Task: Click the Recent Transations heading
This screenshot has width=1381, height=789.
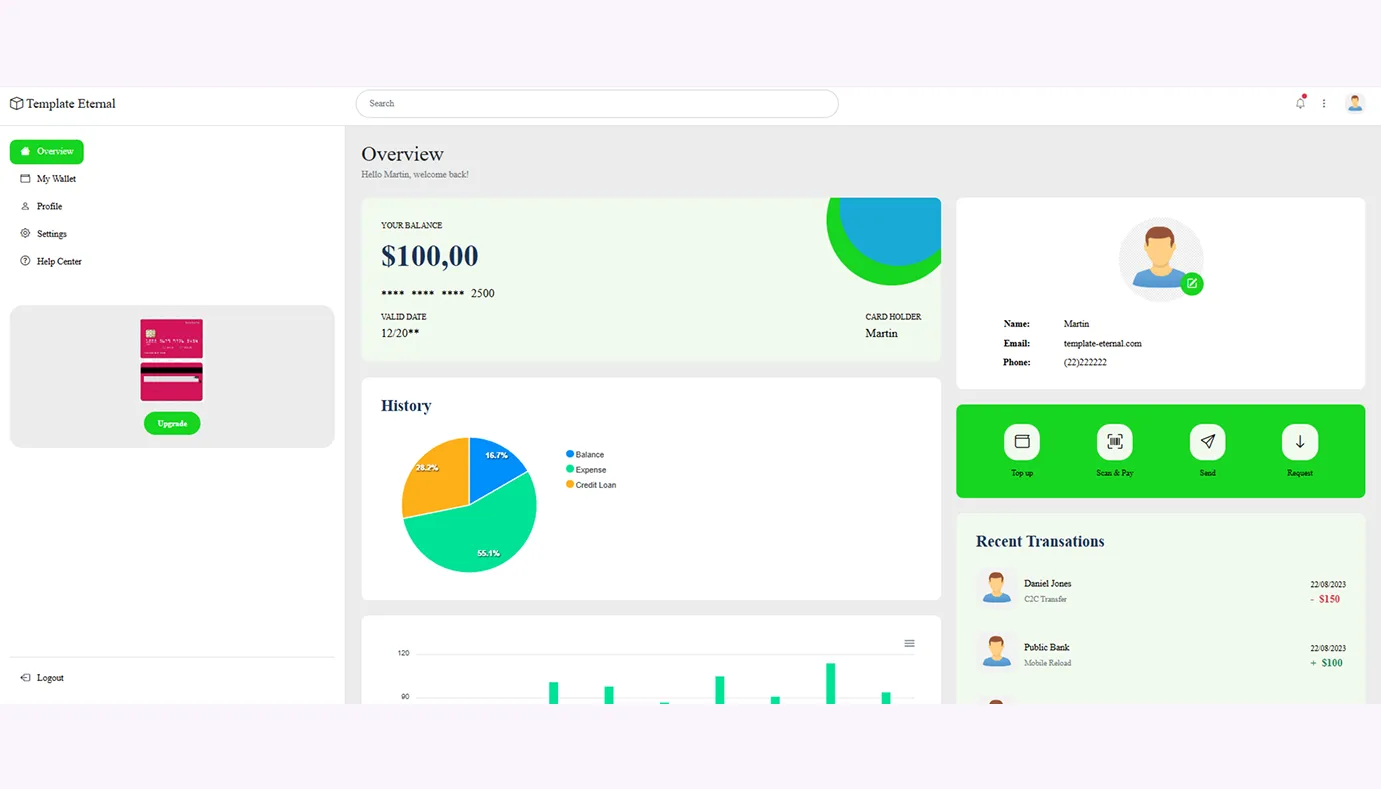Action: (x=1040, y=542)
